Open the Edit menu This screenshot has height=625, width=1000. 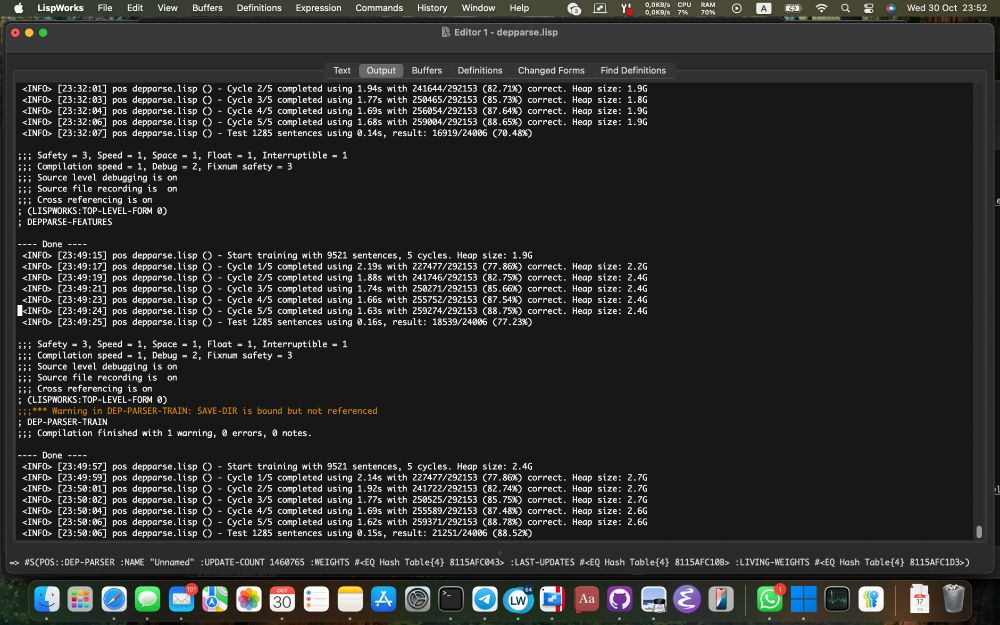click(135, 8)
